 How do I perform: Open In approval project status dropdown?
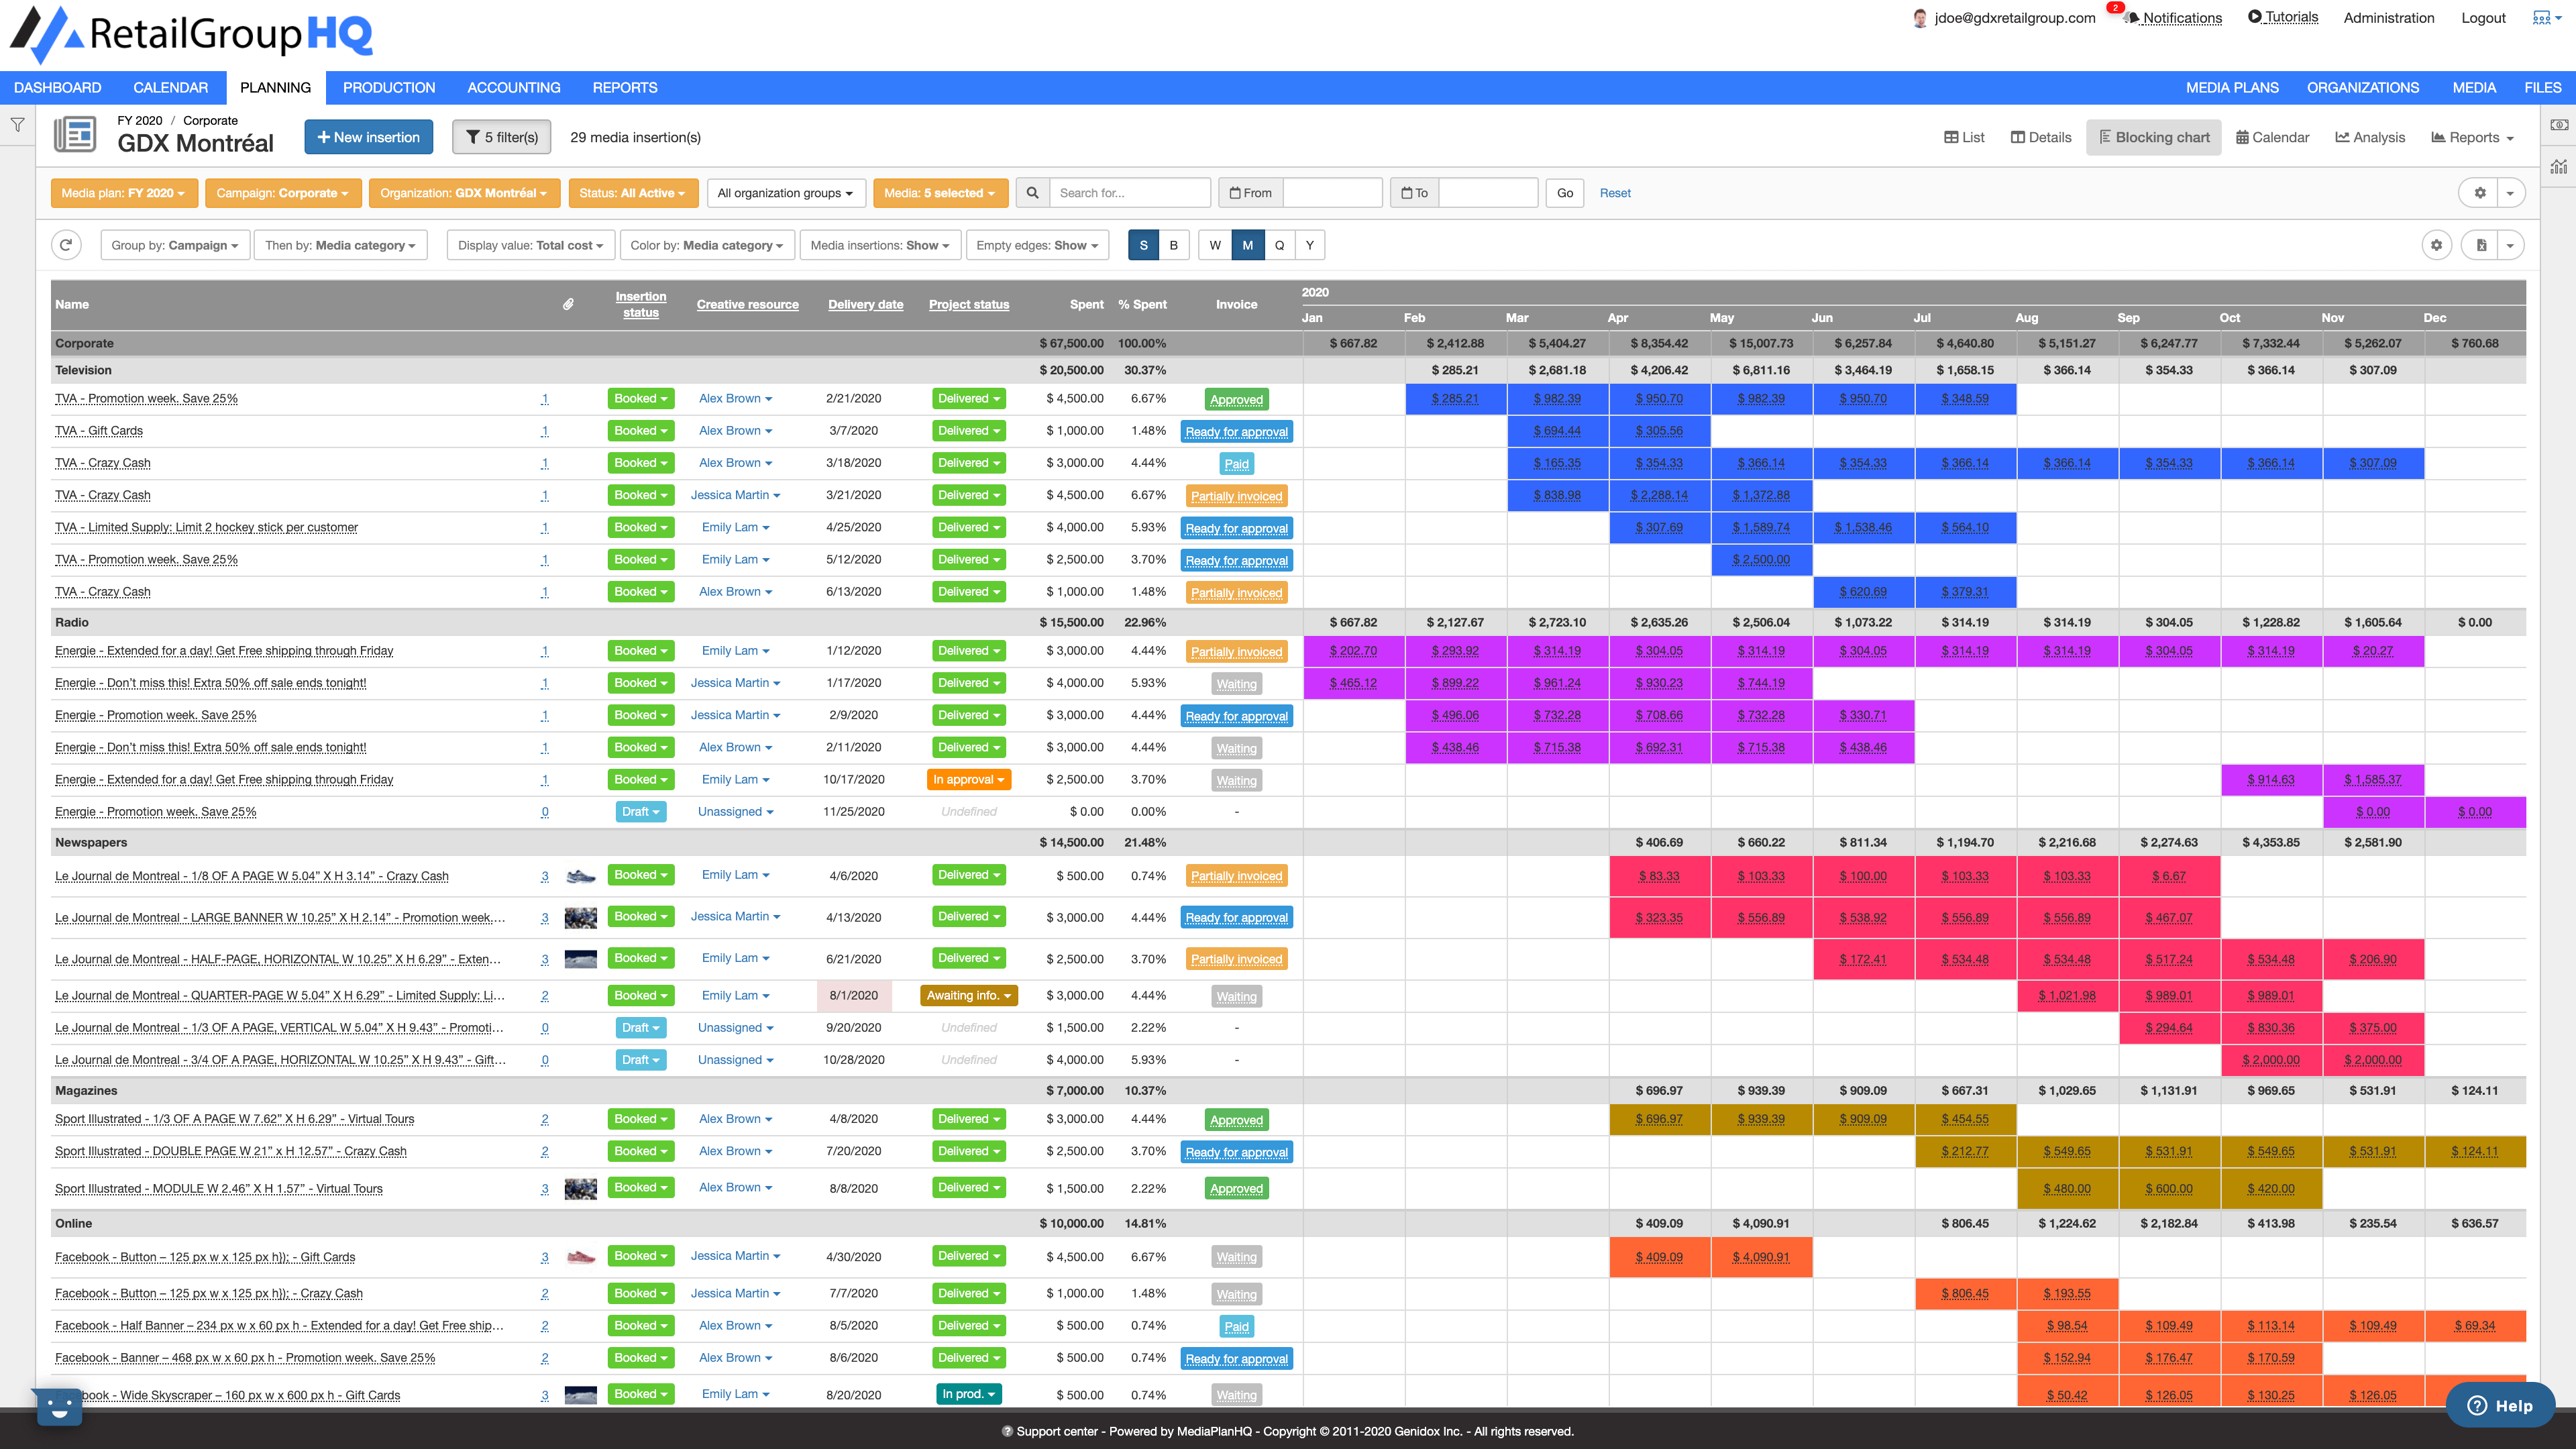(x=968, y=779)
